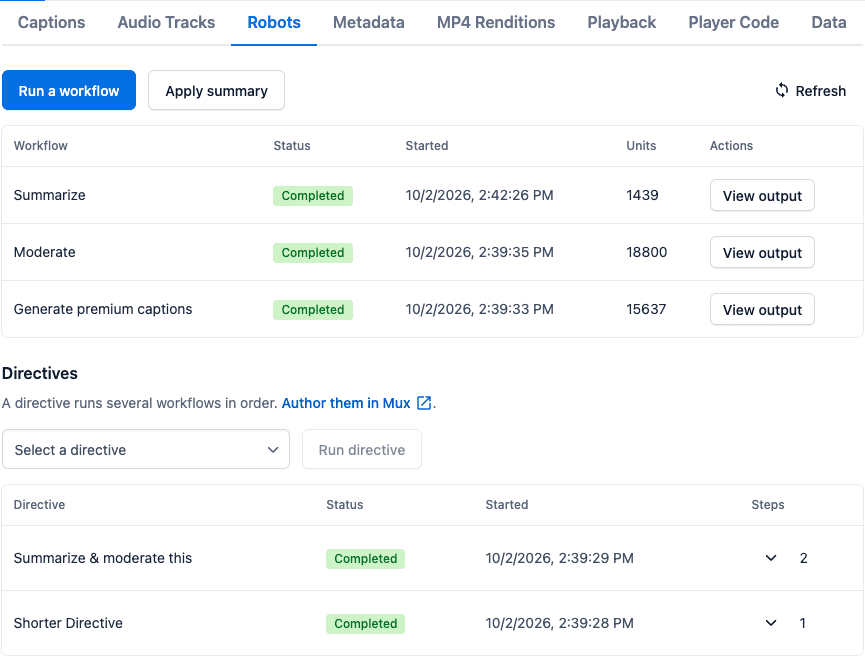865x657 pixels.
Task: Click the Refresh circular arrows icon
Action: (x=782, y=90)
